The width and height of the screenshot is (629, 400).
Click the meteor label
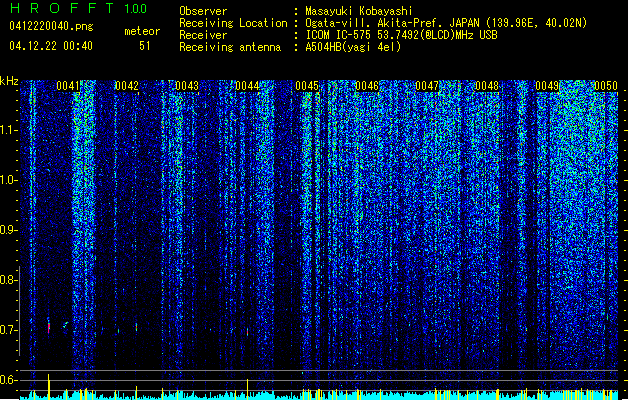142,31
